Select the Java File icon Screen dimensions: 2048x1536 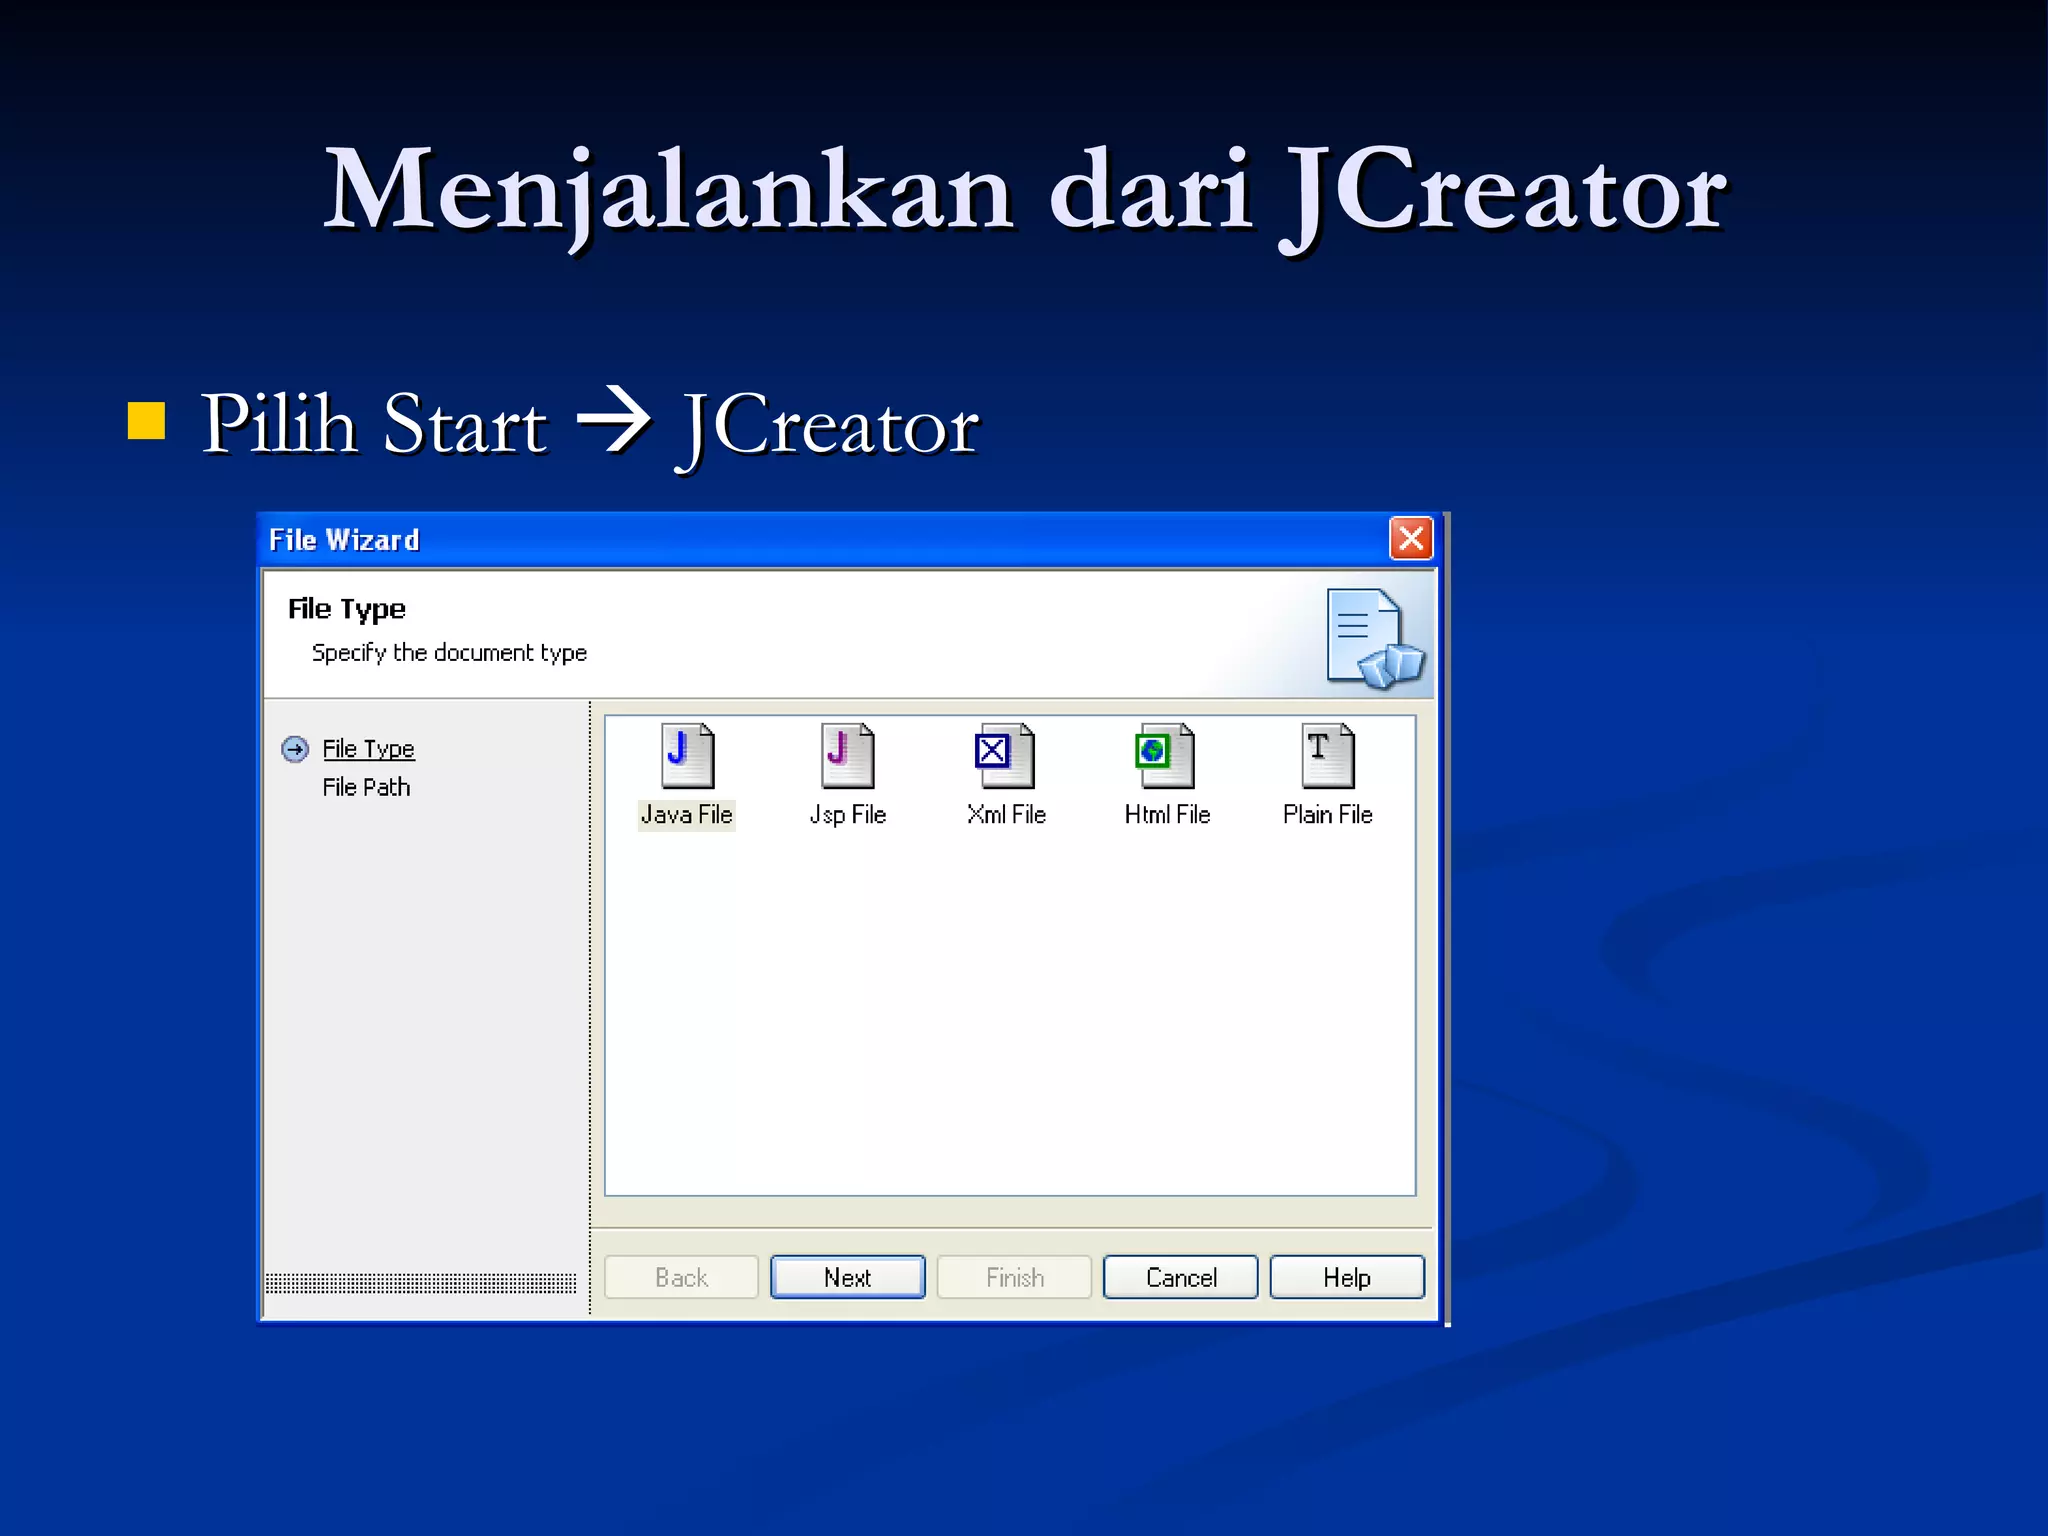687,756
